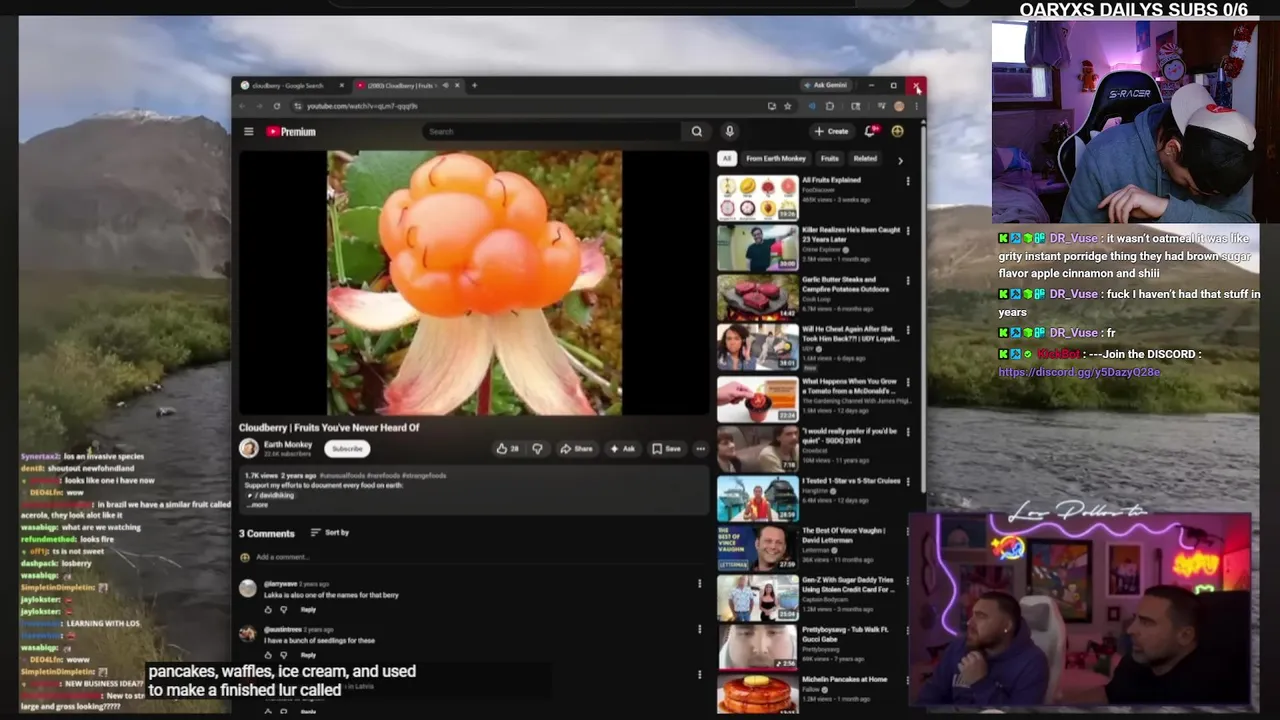Click the 3 Comments heading
The width and height of the screenshot is (1280, 720).
coord(267,533)
